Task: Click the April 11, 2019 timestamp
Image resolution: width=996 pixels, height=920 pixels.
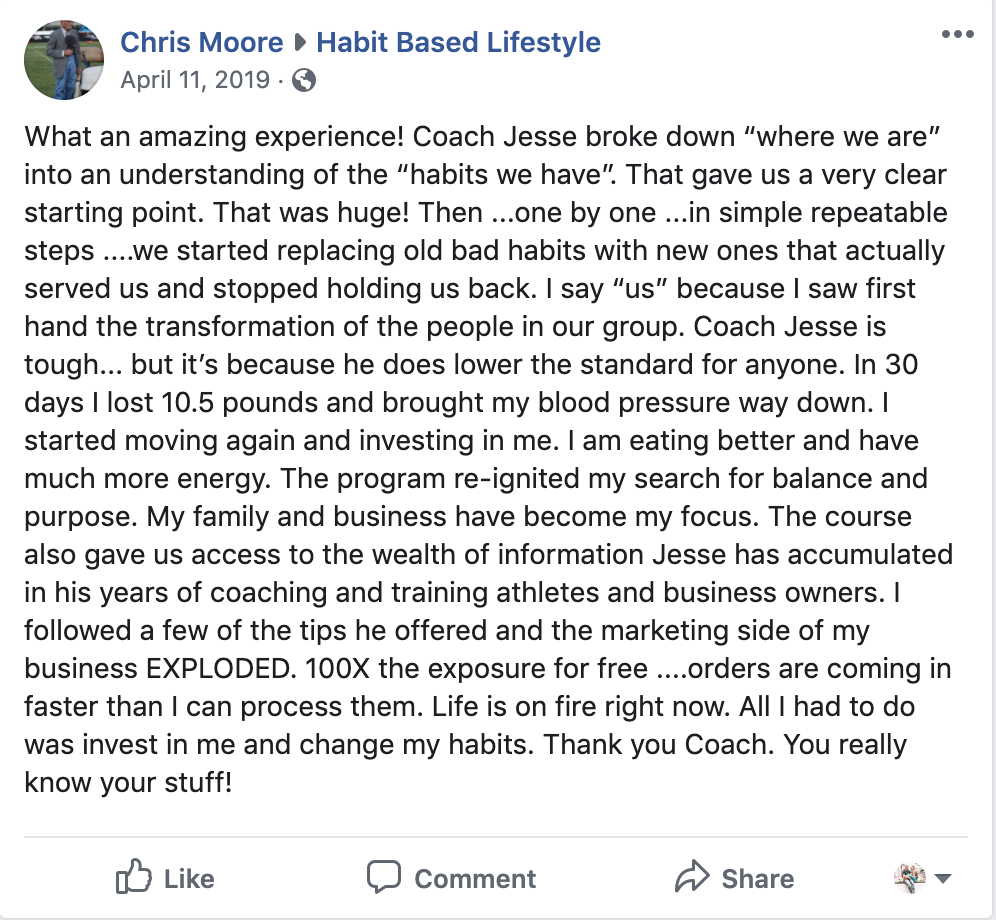Action: click(x=195, y=80)
